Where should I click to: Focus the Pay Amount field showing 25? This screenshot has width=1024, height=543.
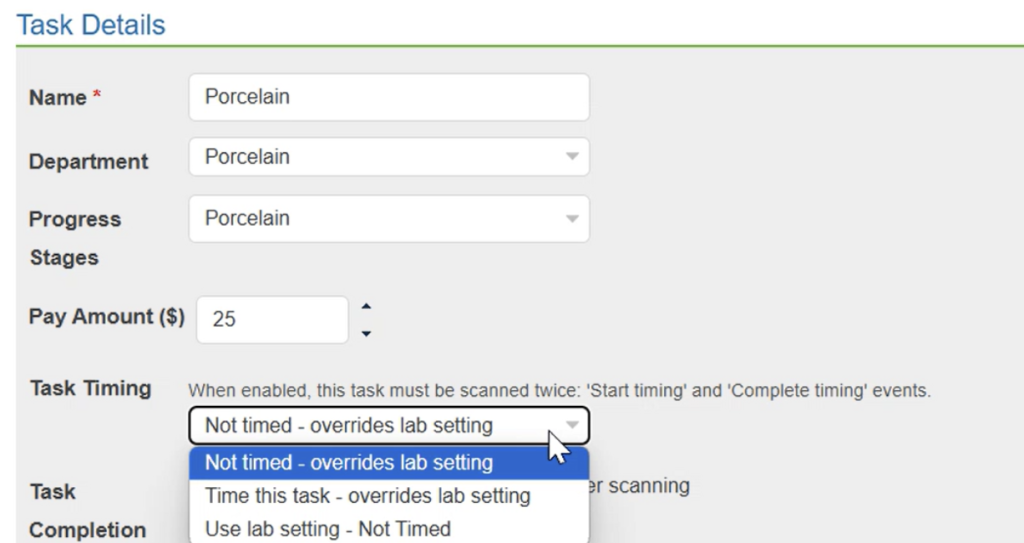pos(272,320)
